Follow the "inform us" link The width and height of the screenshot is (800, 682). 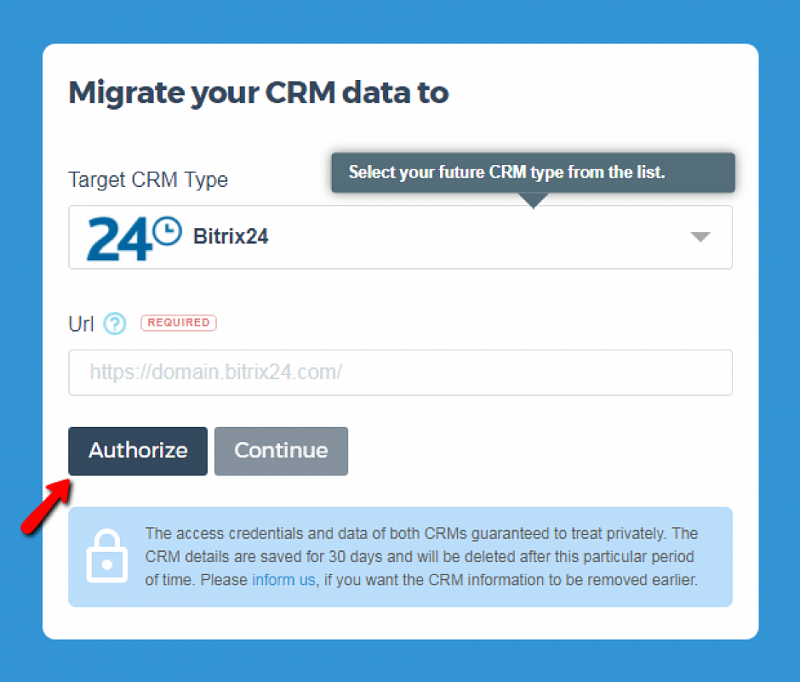click(284, 579)
